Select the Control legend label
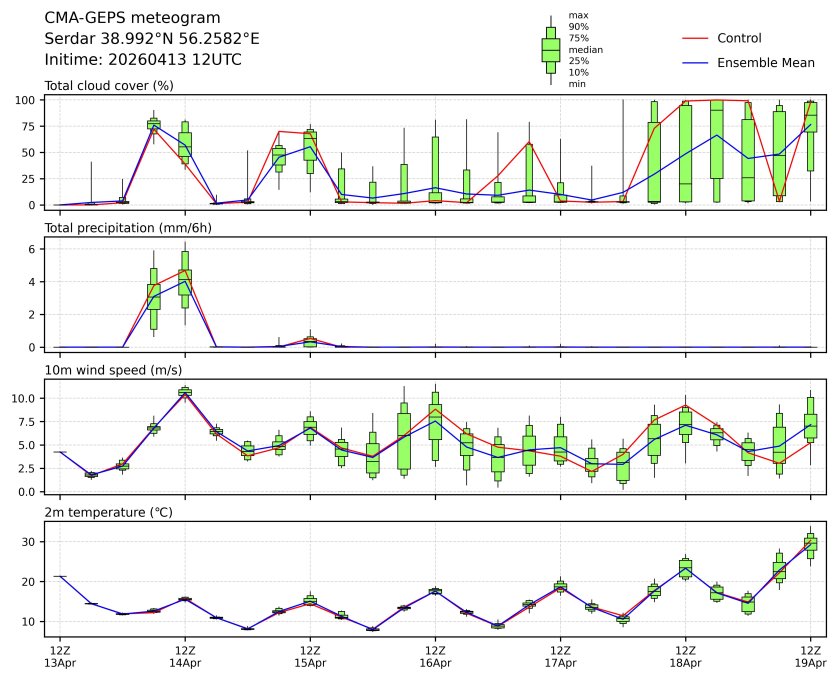838x680 pixels. coord(739,38)
